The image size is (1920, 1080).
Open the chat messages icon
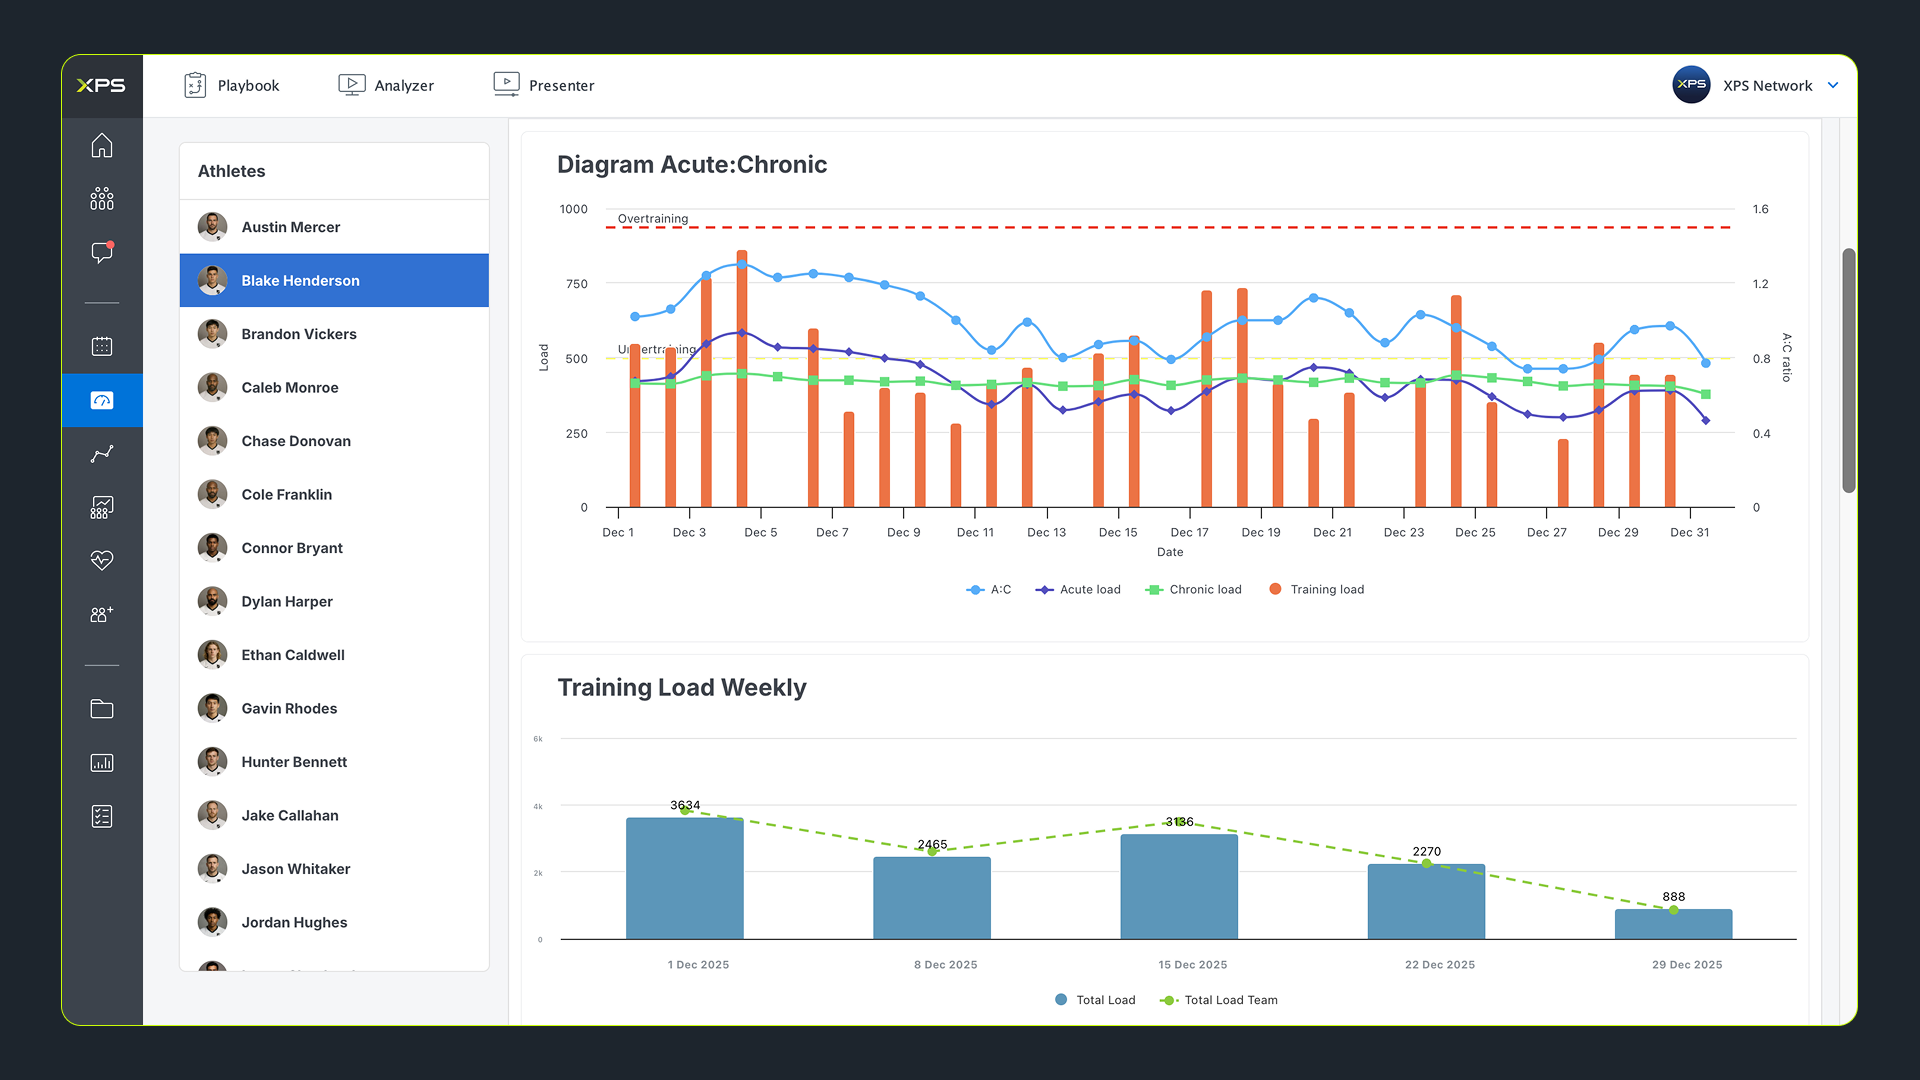pos(102,252)
